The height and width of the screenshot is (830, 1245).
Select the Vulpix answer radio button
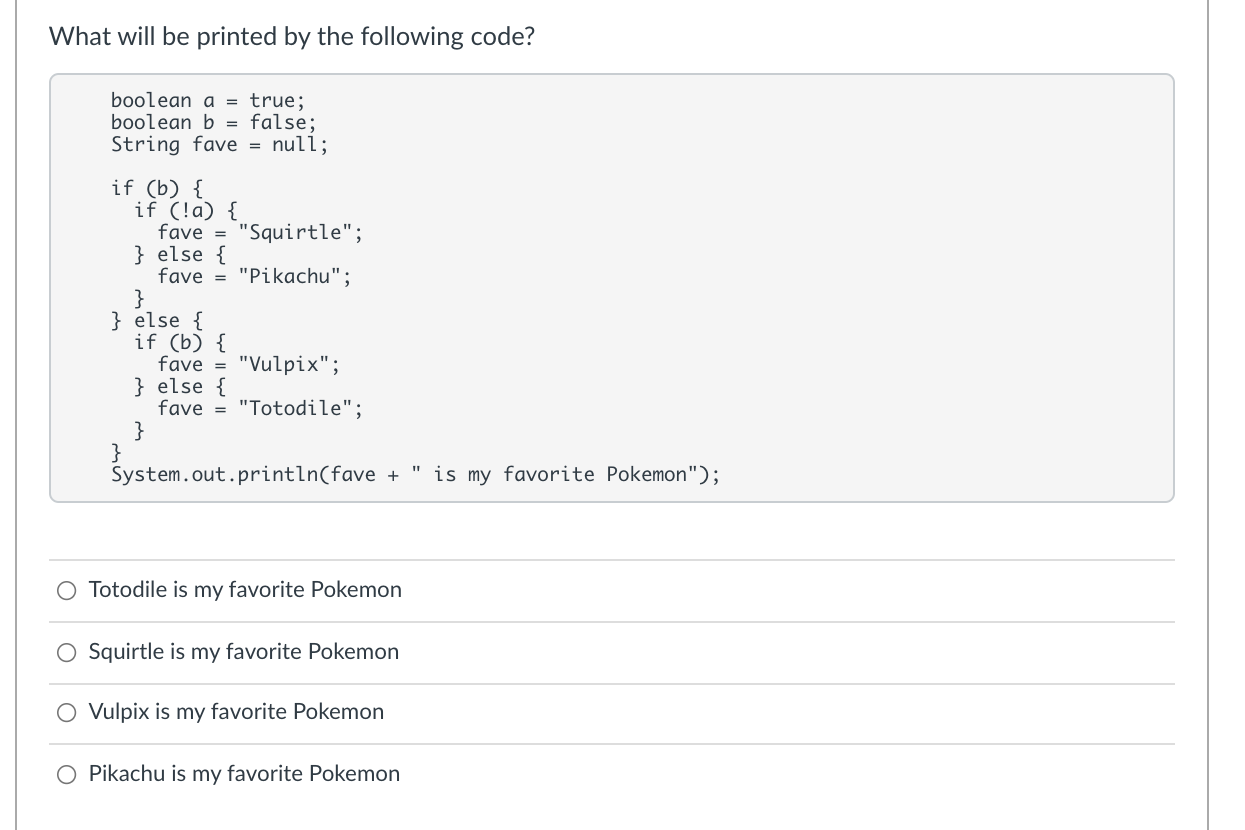click(66, 712)
